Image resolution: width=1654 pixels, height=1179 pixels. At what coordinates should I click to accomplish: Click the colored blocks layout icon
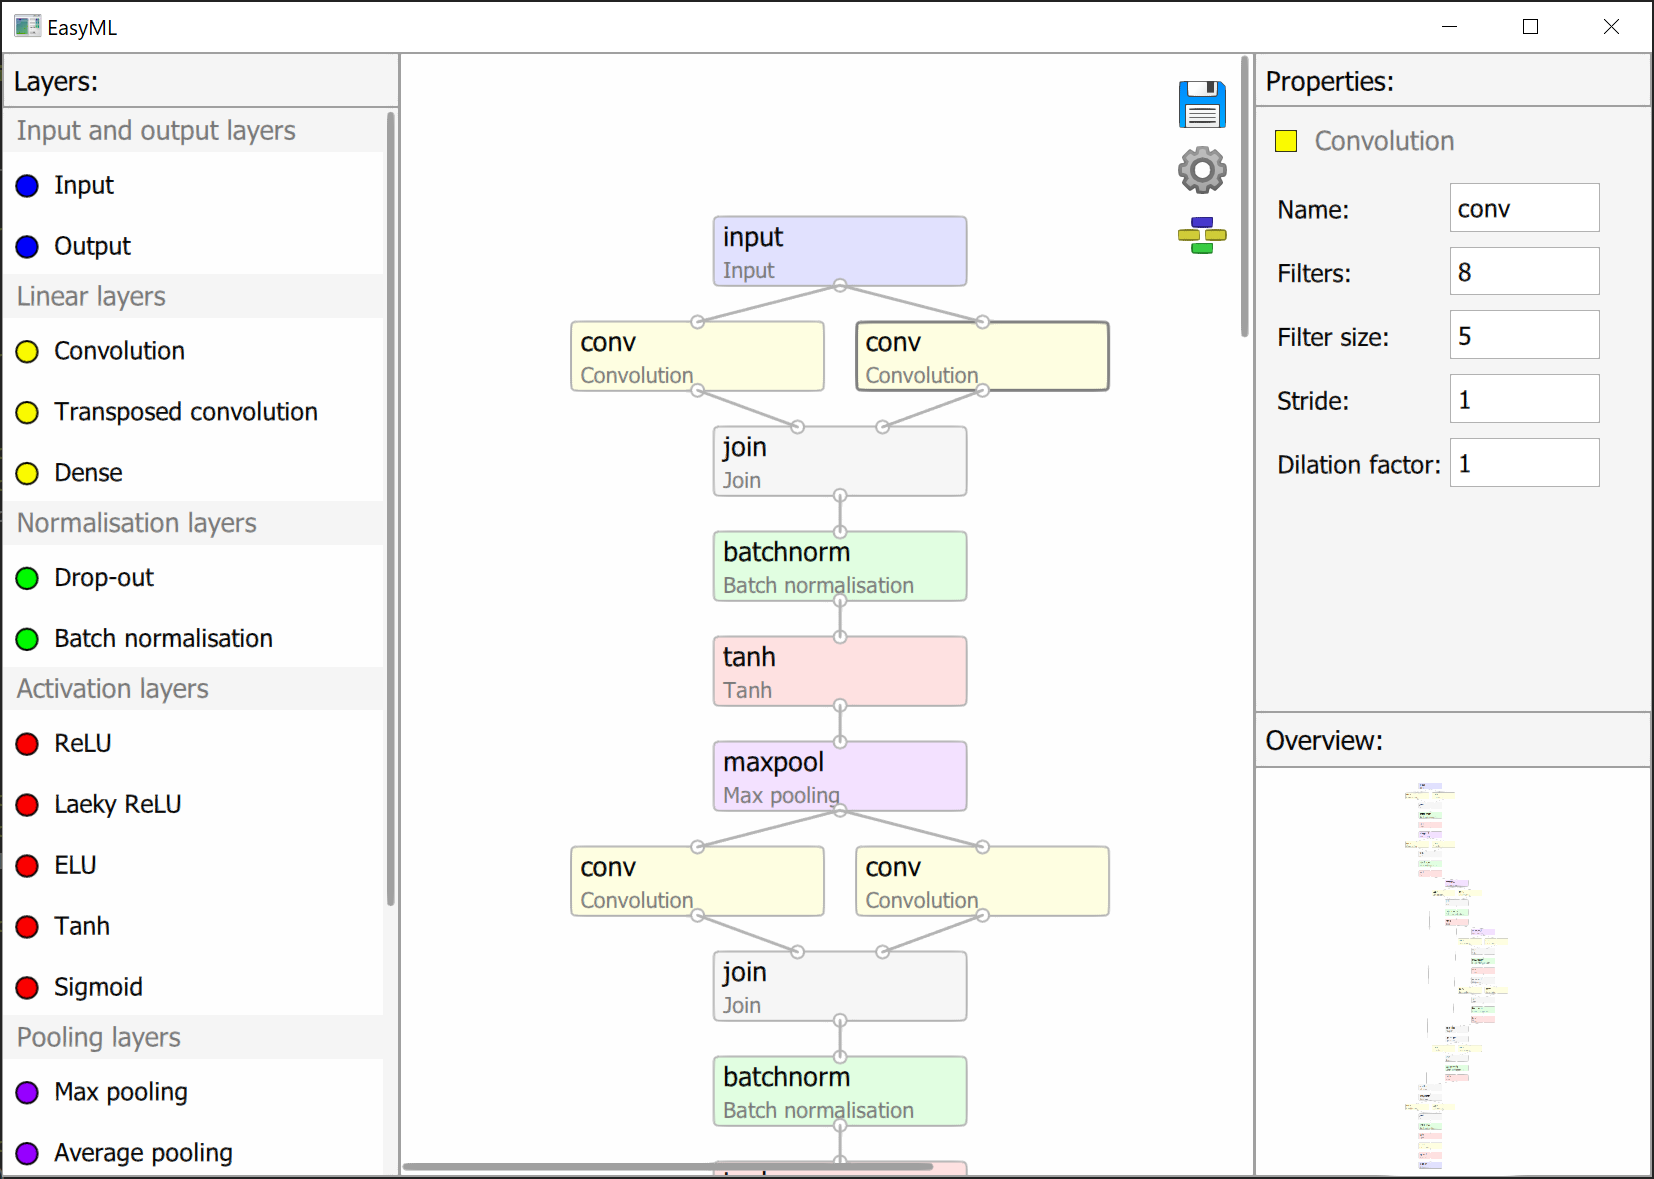click(1202, 235)
